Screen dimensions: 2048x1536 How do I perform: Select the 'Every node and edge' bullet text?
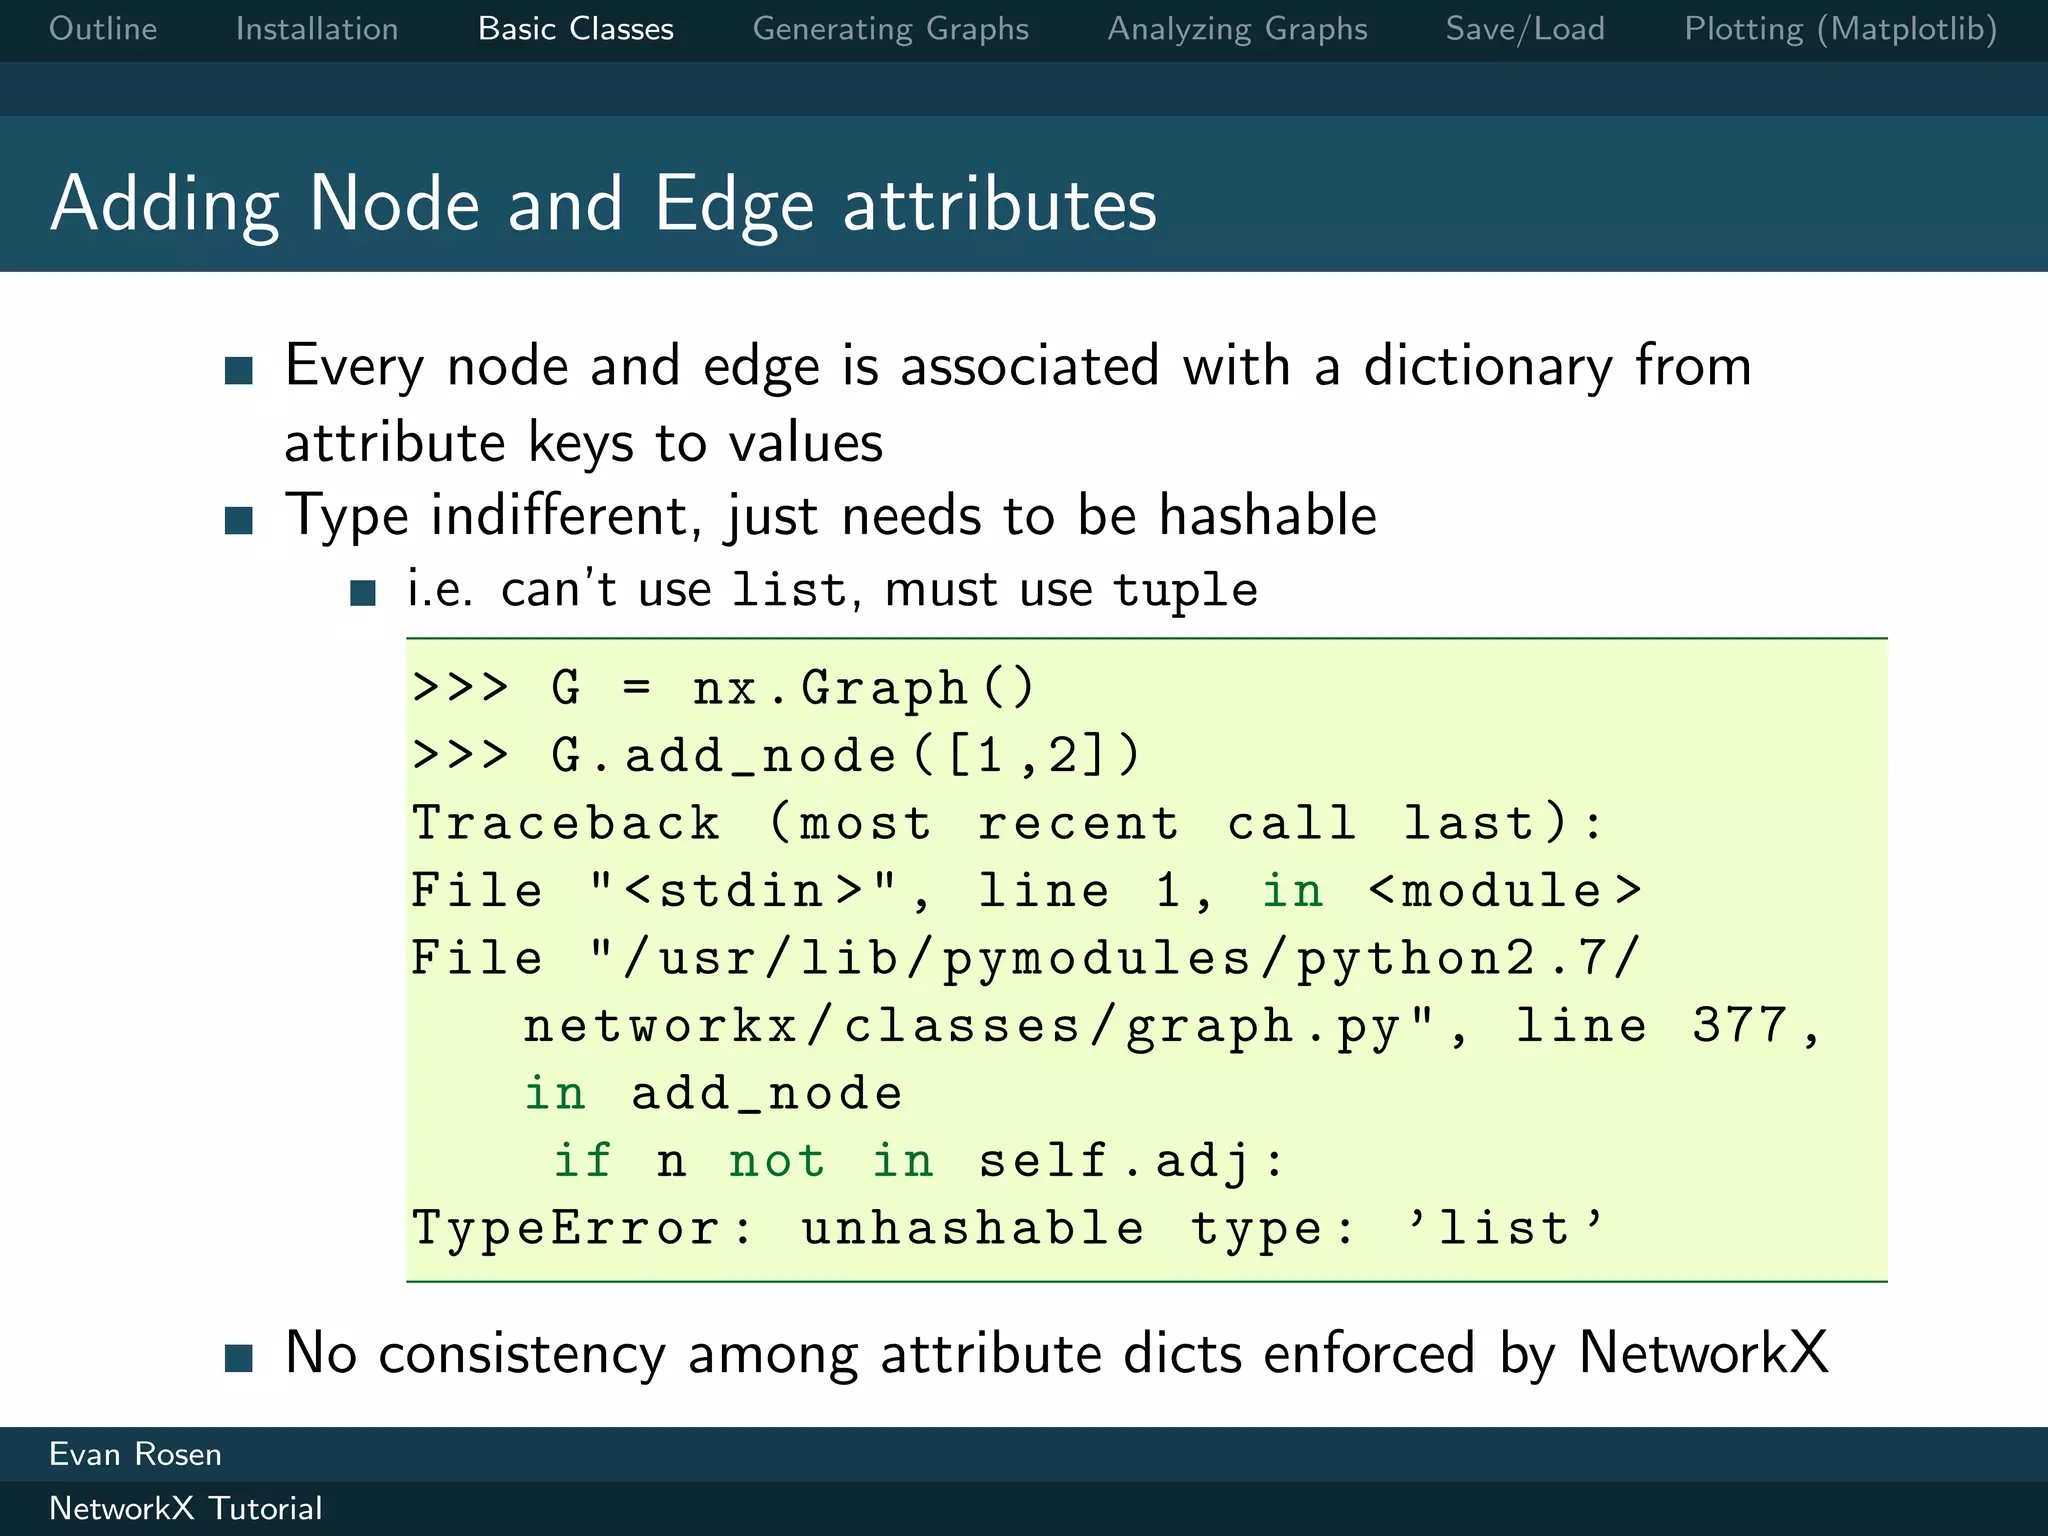point(1018,404)
